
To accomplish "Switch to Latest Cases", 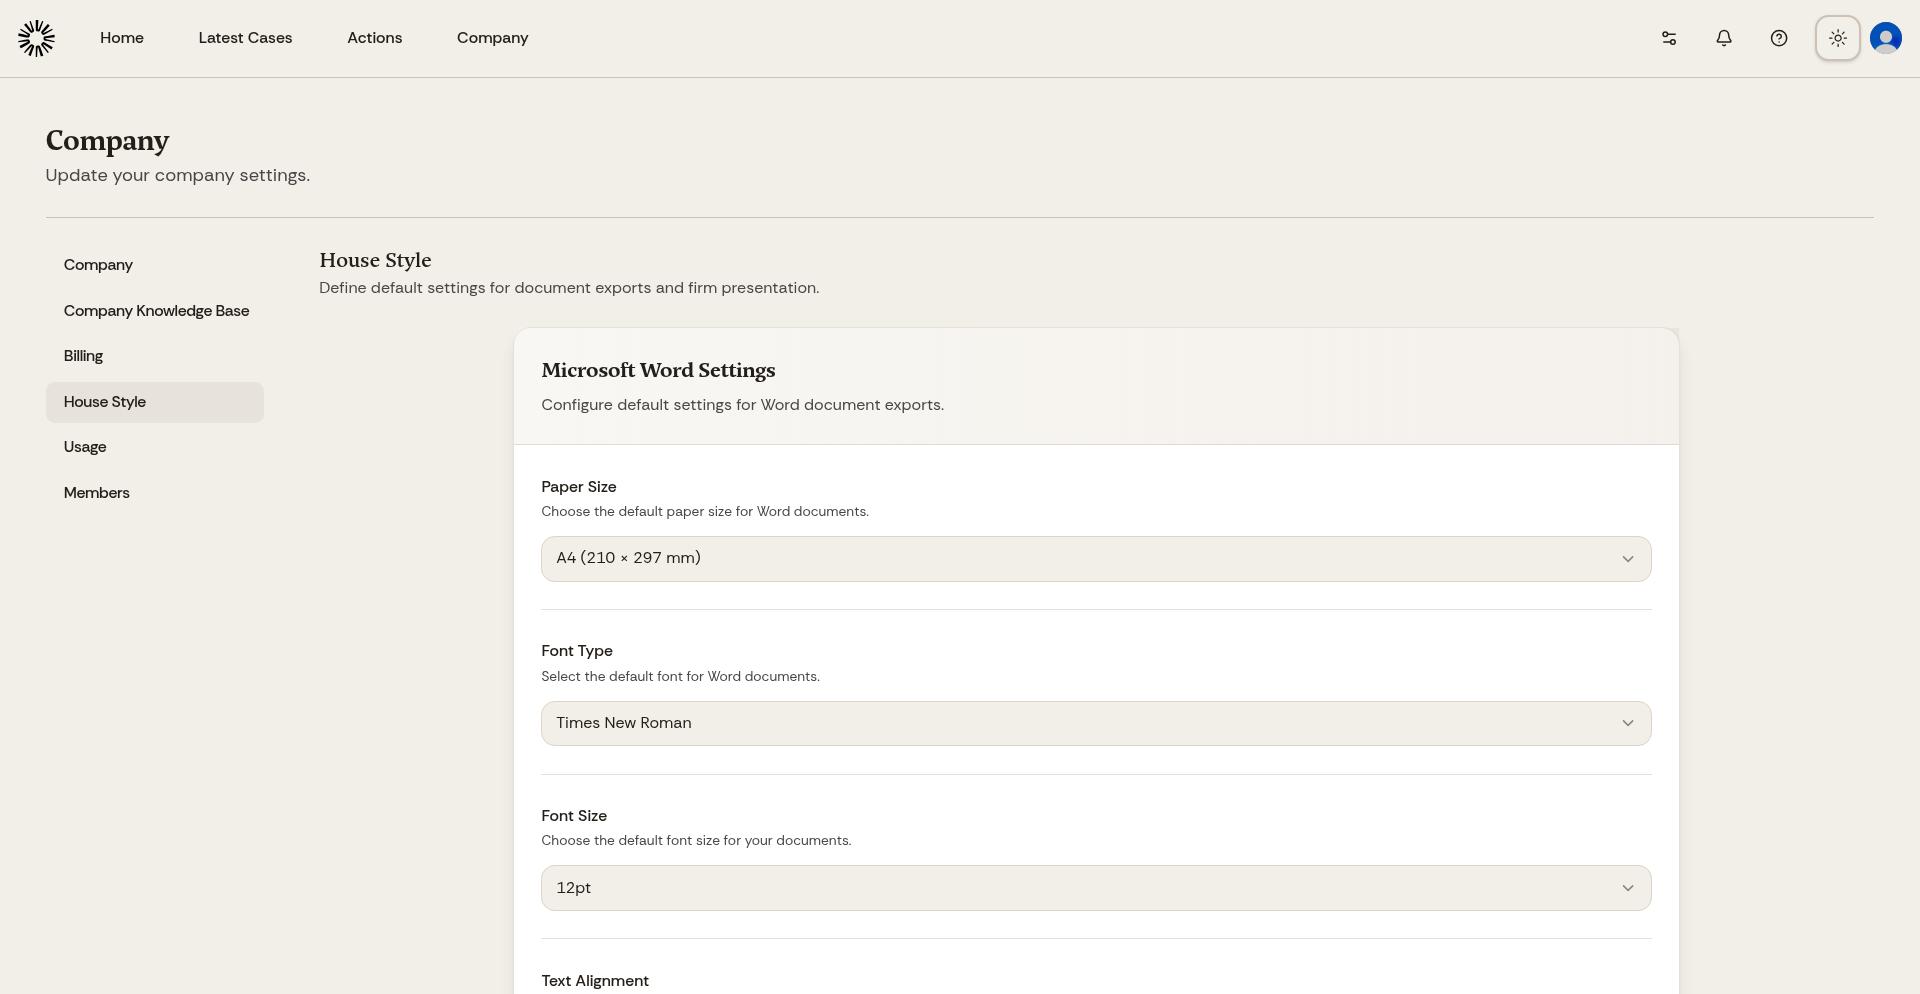I will click(245, 38).
